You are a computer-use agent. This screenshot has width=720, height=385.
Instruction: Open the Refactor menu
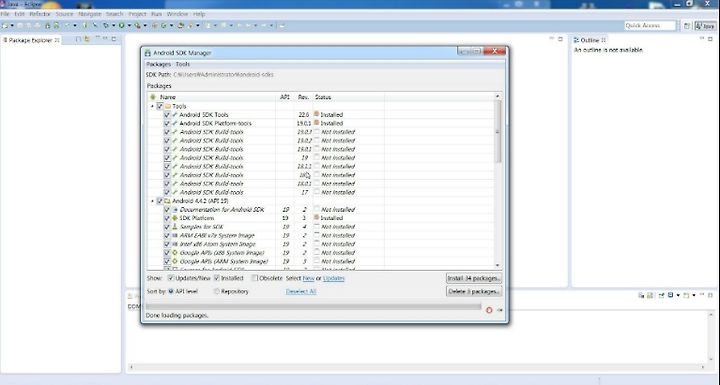pyautogui.click(x=40, y=14)
